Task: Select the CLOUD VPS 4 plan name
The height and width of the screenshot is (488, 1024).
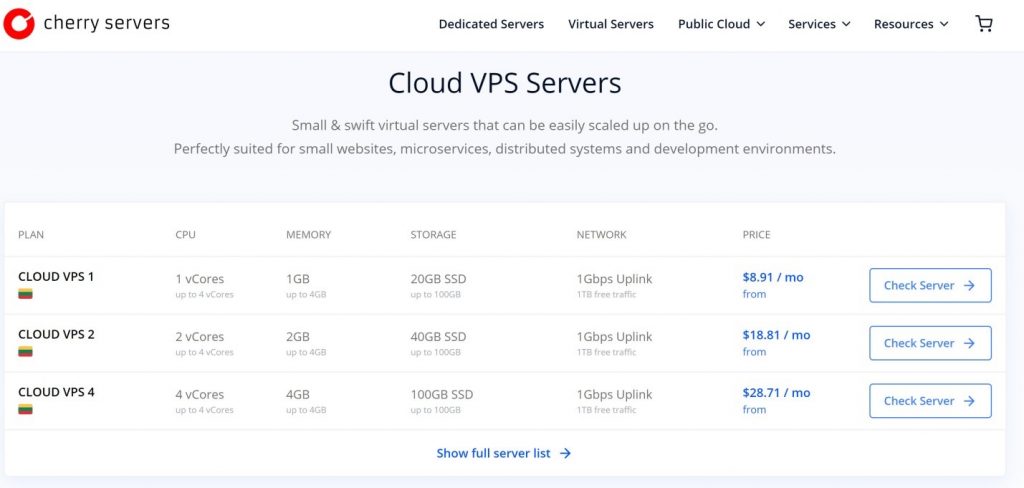Action: pos(56,392)
